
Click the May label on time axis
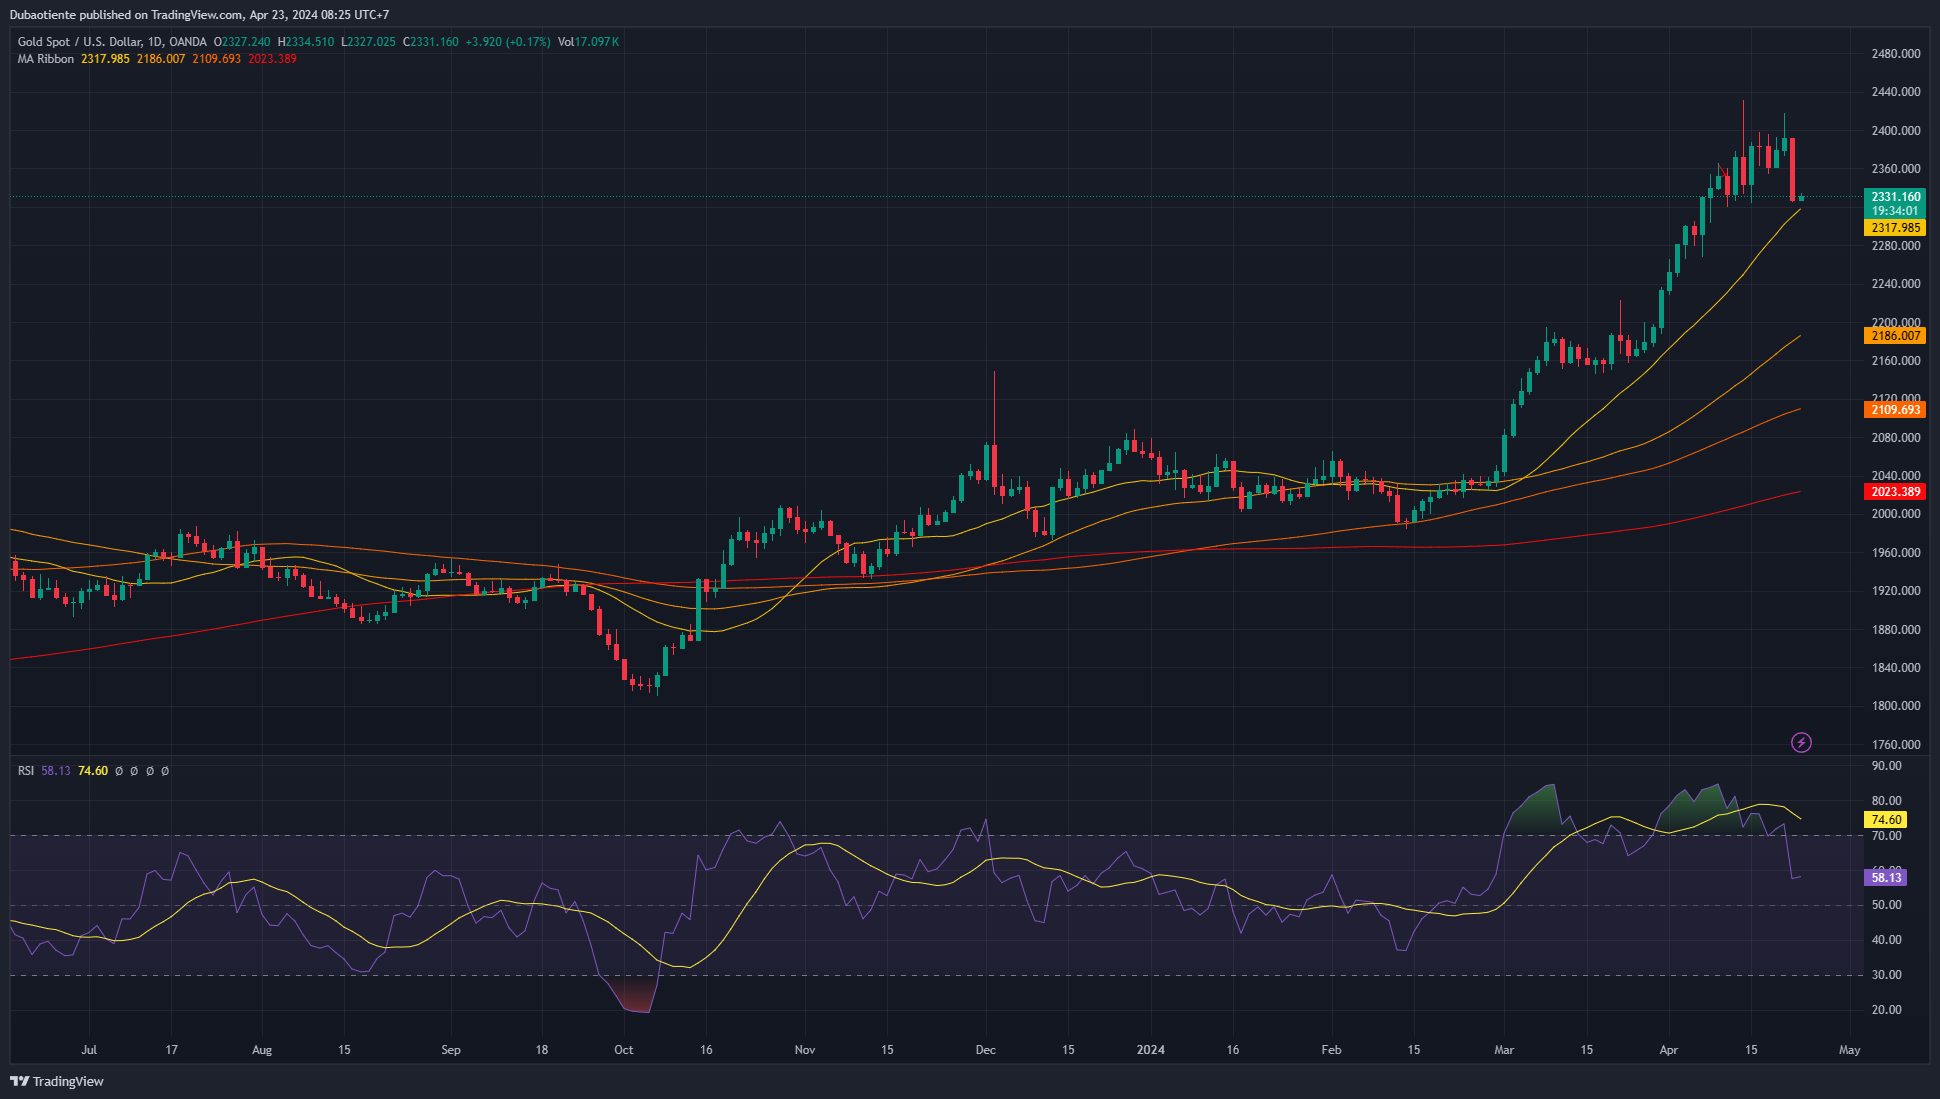(x=1850, y=1050)
